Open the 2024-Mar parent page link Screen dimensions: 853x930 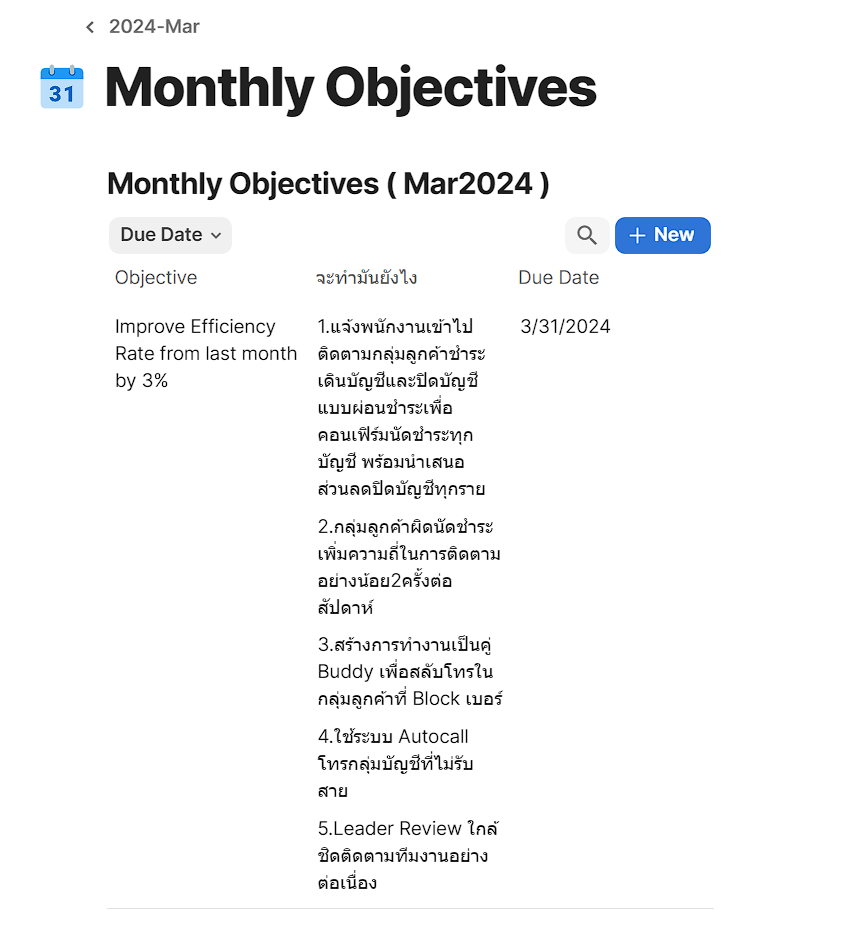click(154, 27)
